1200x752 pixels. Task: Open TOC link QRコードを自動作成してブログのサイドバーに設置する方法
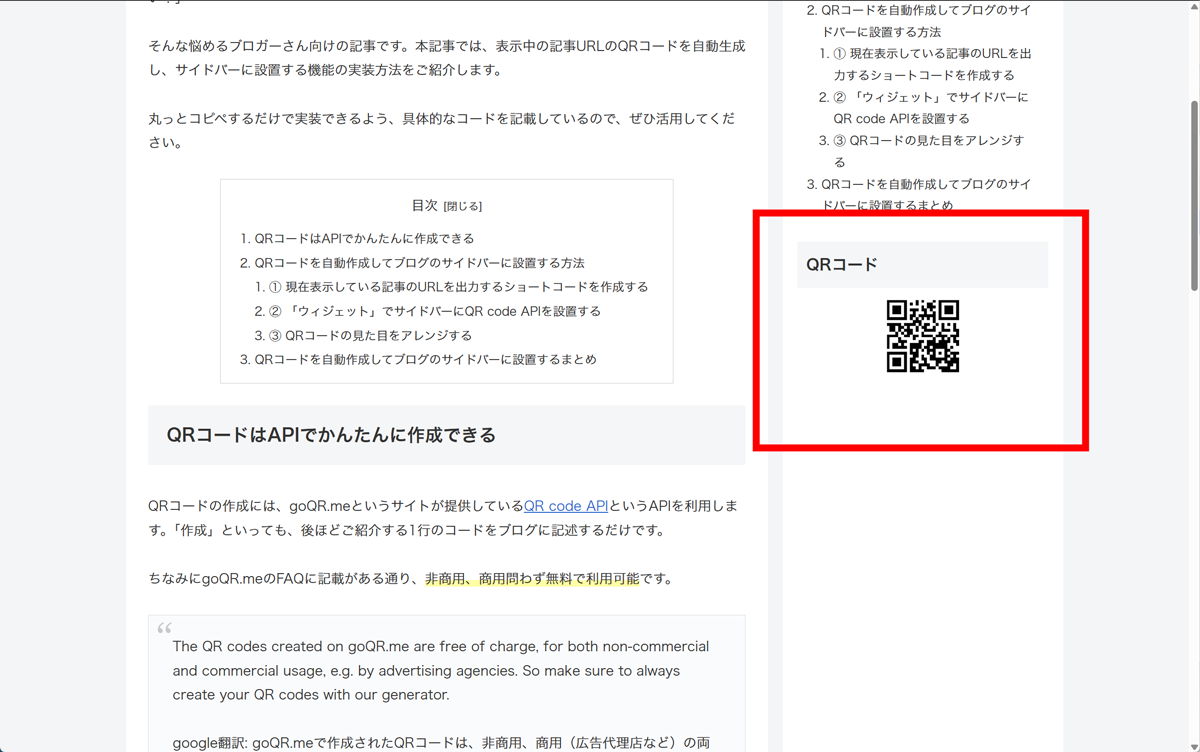(419, 263)
